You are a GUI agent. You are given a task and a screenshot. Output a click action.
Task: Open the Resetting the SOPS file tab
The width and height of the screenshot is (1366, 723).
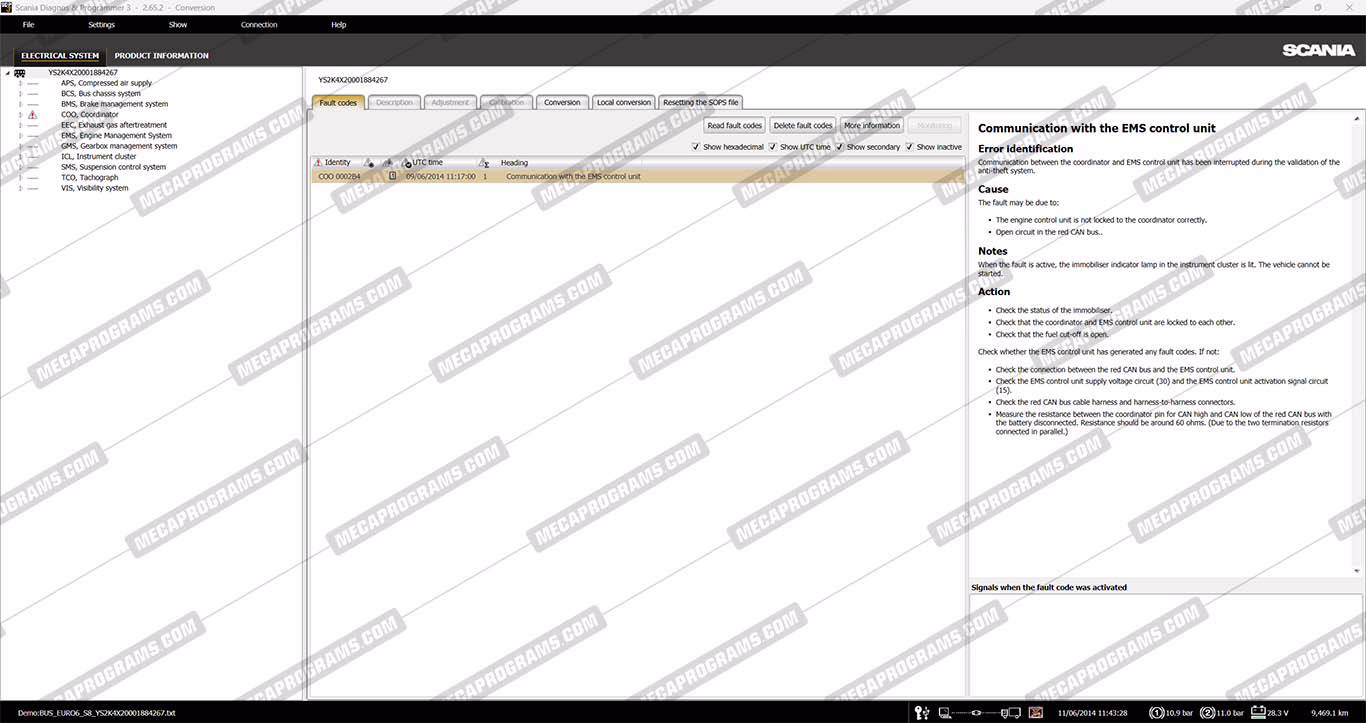pyautogui.click(x=701, y=102)
